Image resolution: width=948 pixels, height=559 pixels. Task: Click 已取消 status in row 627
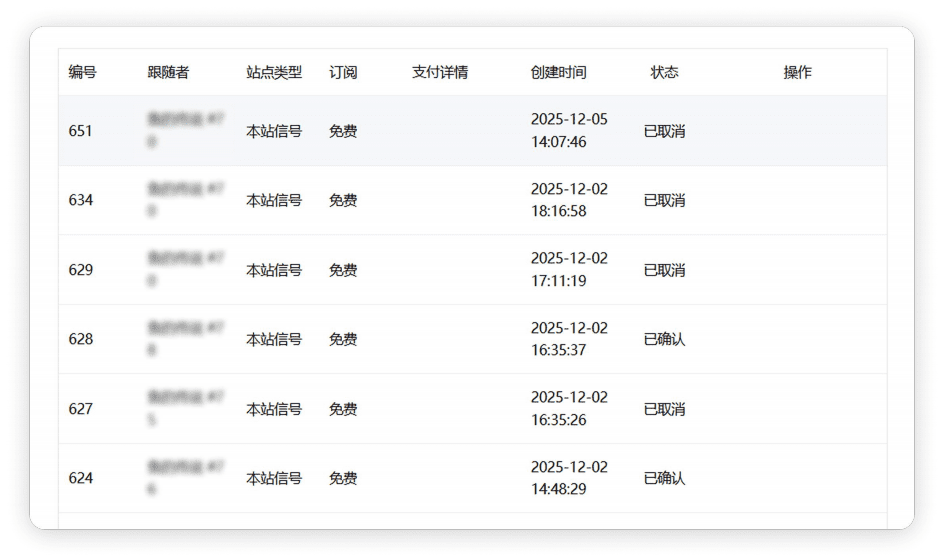click(x=664, y=409)
